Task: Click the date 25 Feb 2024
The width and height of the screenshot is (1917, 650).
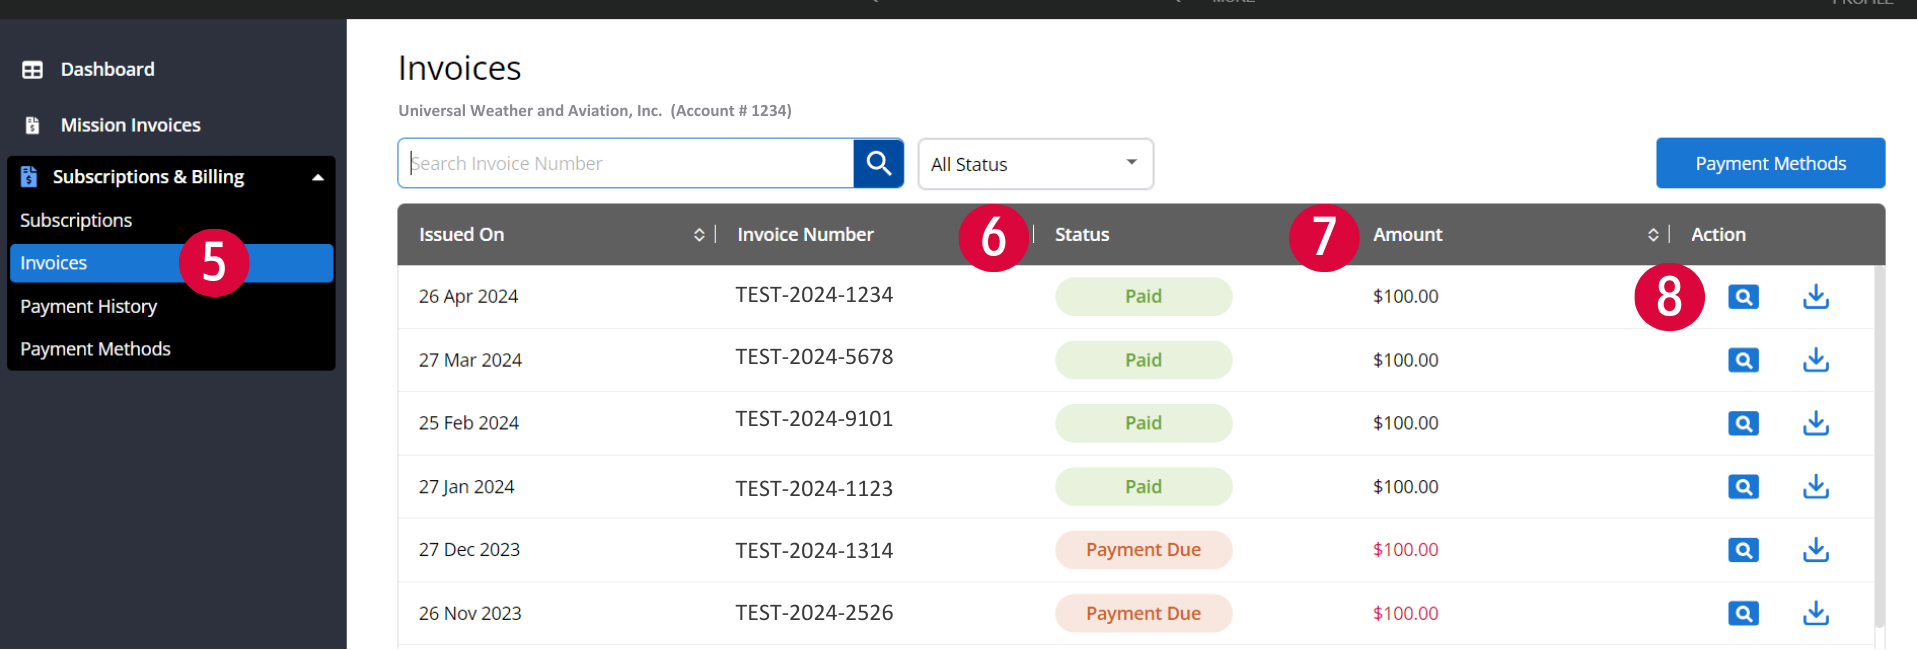Action: coord(469,423)
